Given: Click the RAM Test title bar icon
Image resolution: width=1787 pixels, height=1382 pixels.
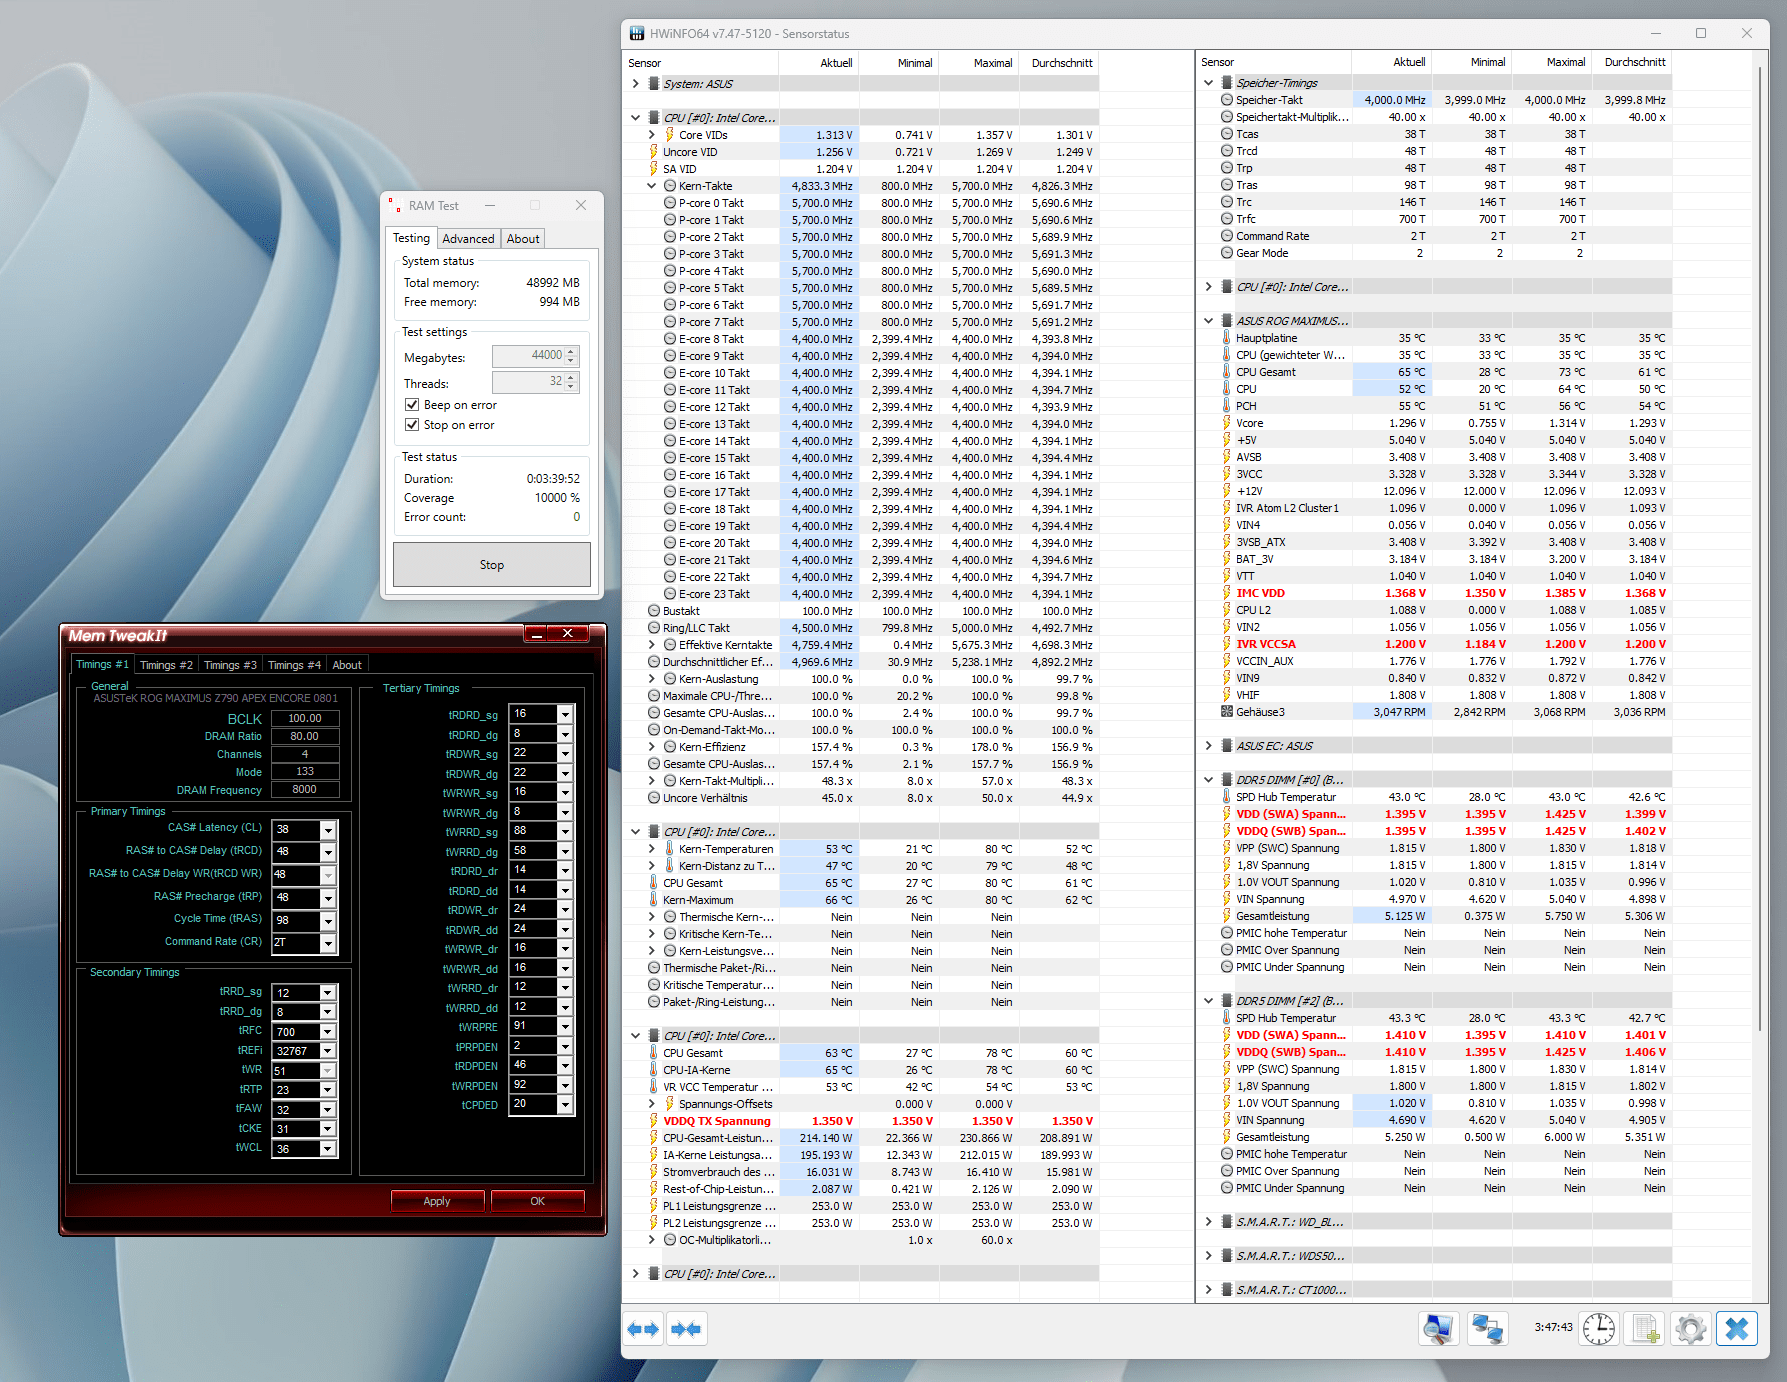Looking at the screenshot, I should 395,205.
